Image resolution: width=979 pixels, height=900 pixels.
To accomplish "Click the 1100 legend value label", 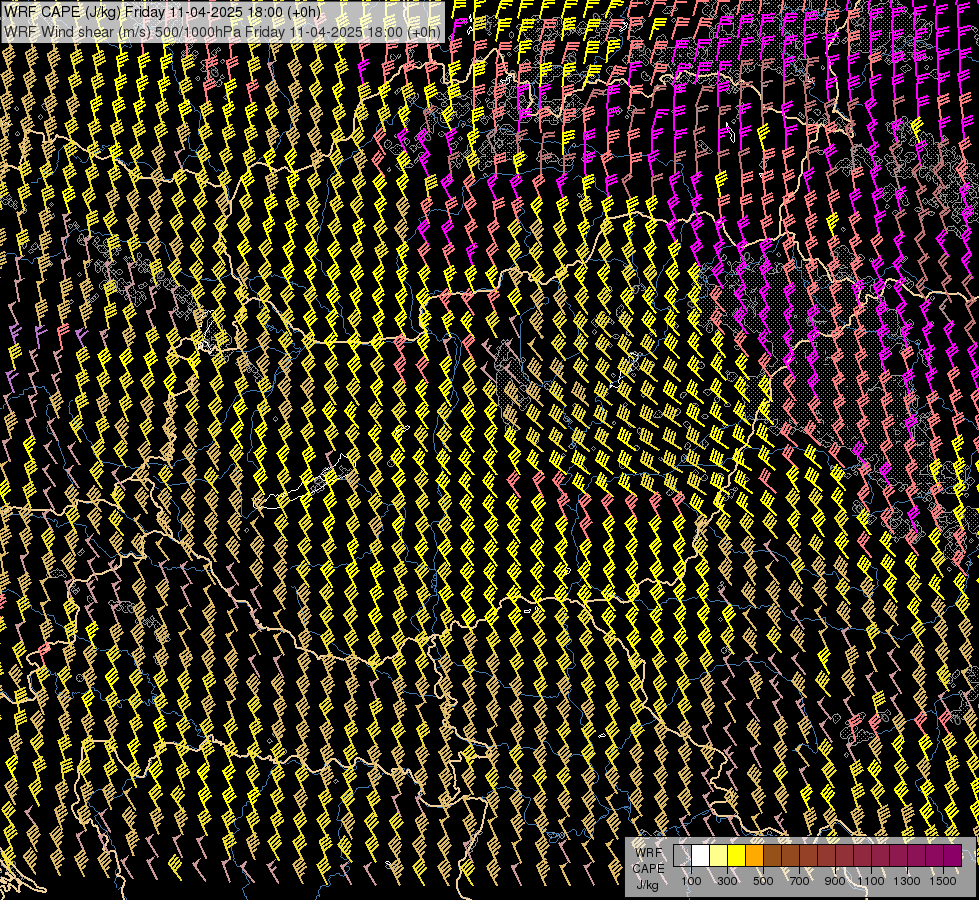I will click(x=870, y=881).
